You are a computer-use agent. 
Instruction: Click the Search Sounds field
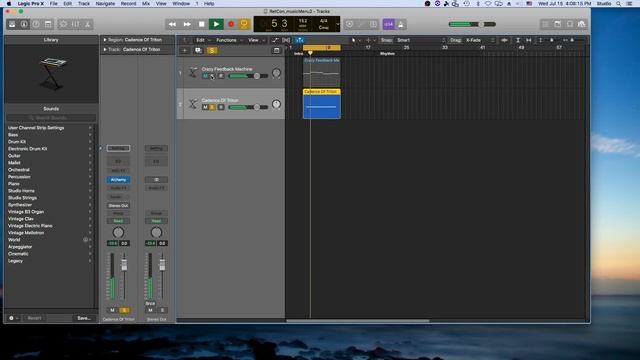(51, 118)
